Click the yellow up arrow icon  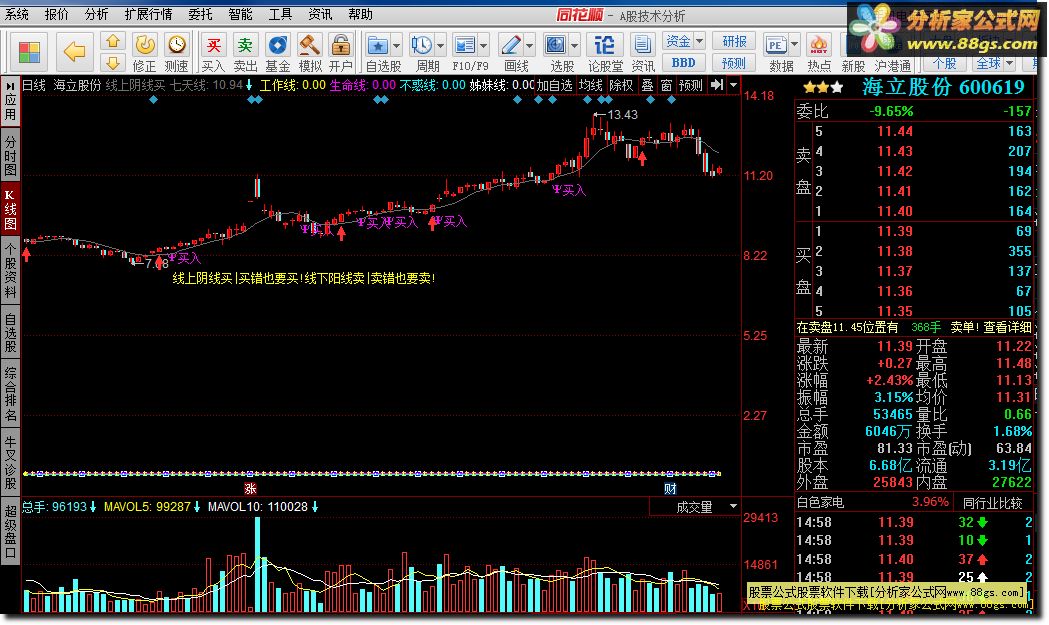112,41
